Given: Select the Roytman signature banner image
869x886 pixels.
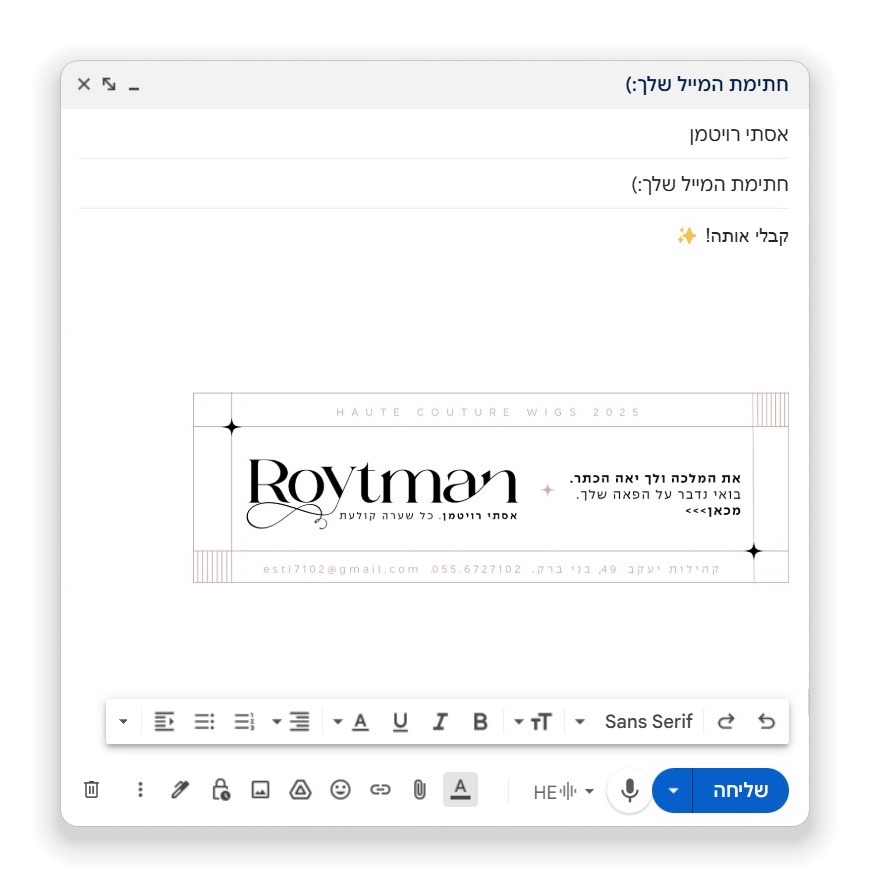Looking at the screenshot, I should 490,488.
